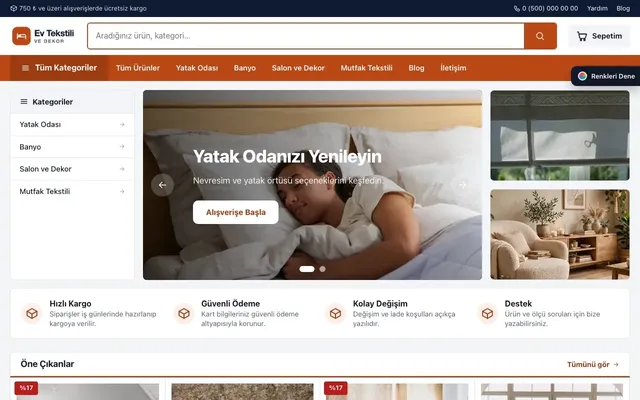Open Yatak Odası in navigation bar
The height and width of the screenshot is (400, 640).
(x=197, y=68)
